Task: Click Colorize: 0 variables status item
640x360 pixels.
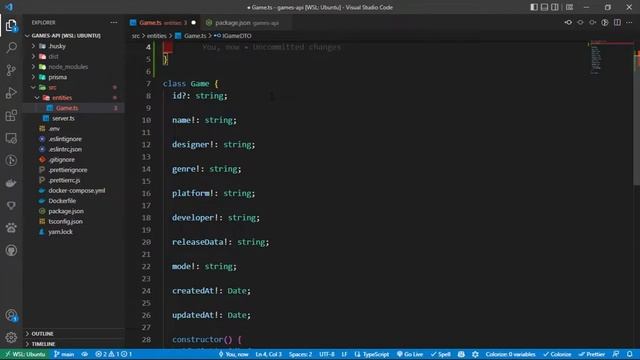Action: click(x=510, y=354)
